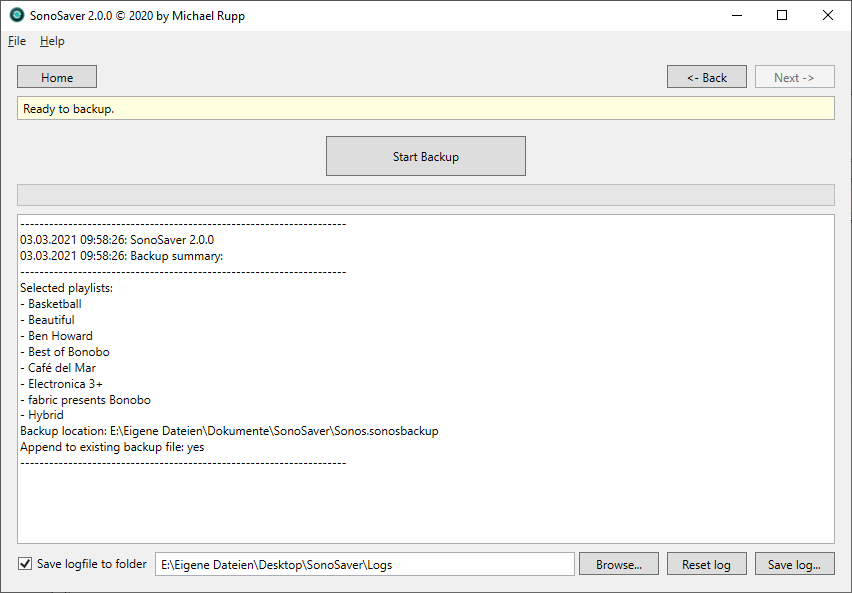Click the grayed-out Next button
The height and width of the screenshot is (593, 852).
coord(794,76)
